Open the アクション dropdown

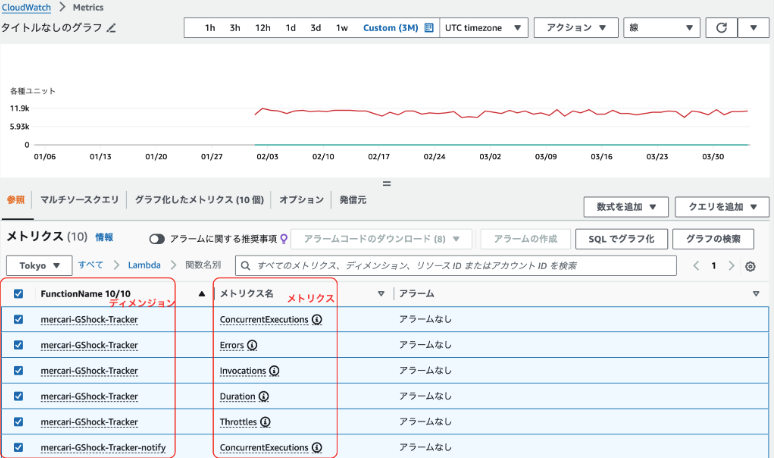[x=576, y=28]
